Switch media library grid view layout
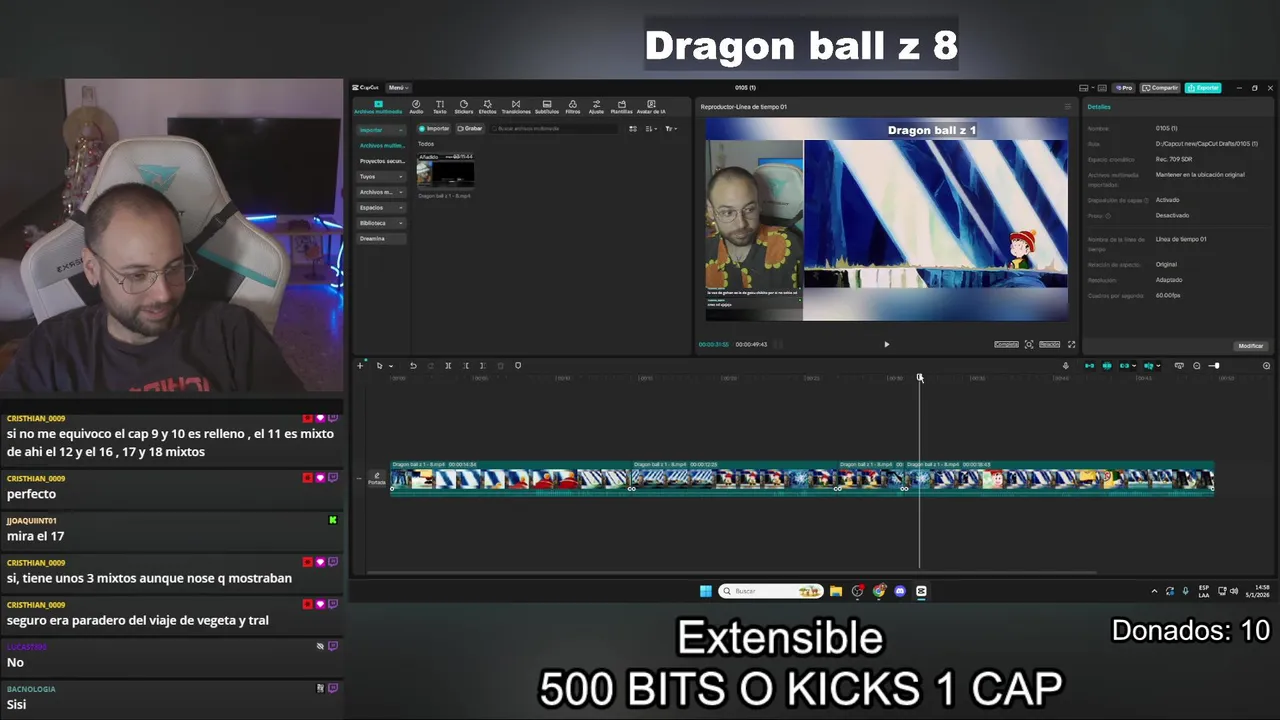The image size is (1280, 720). pos(633,128)
